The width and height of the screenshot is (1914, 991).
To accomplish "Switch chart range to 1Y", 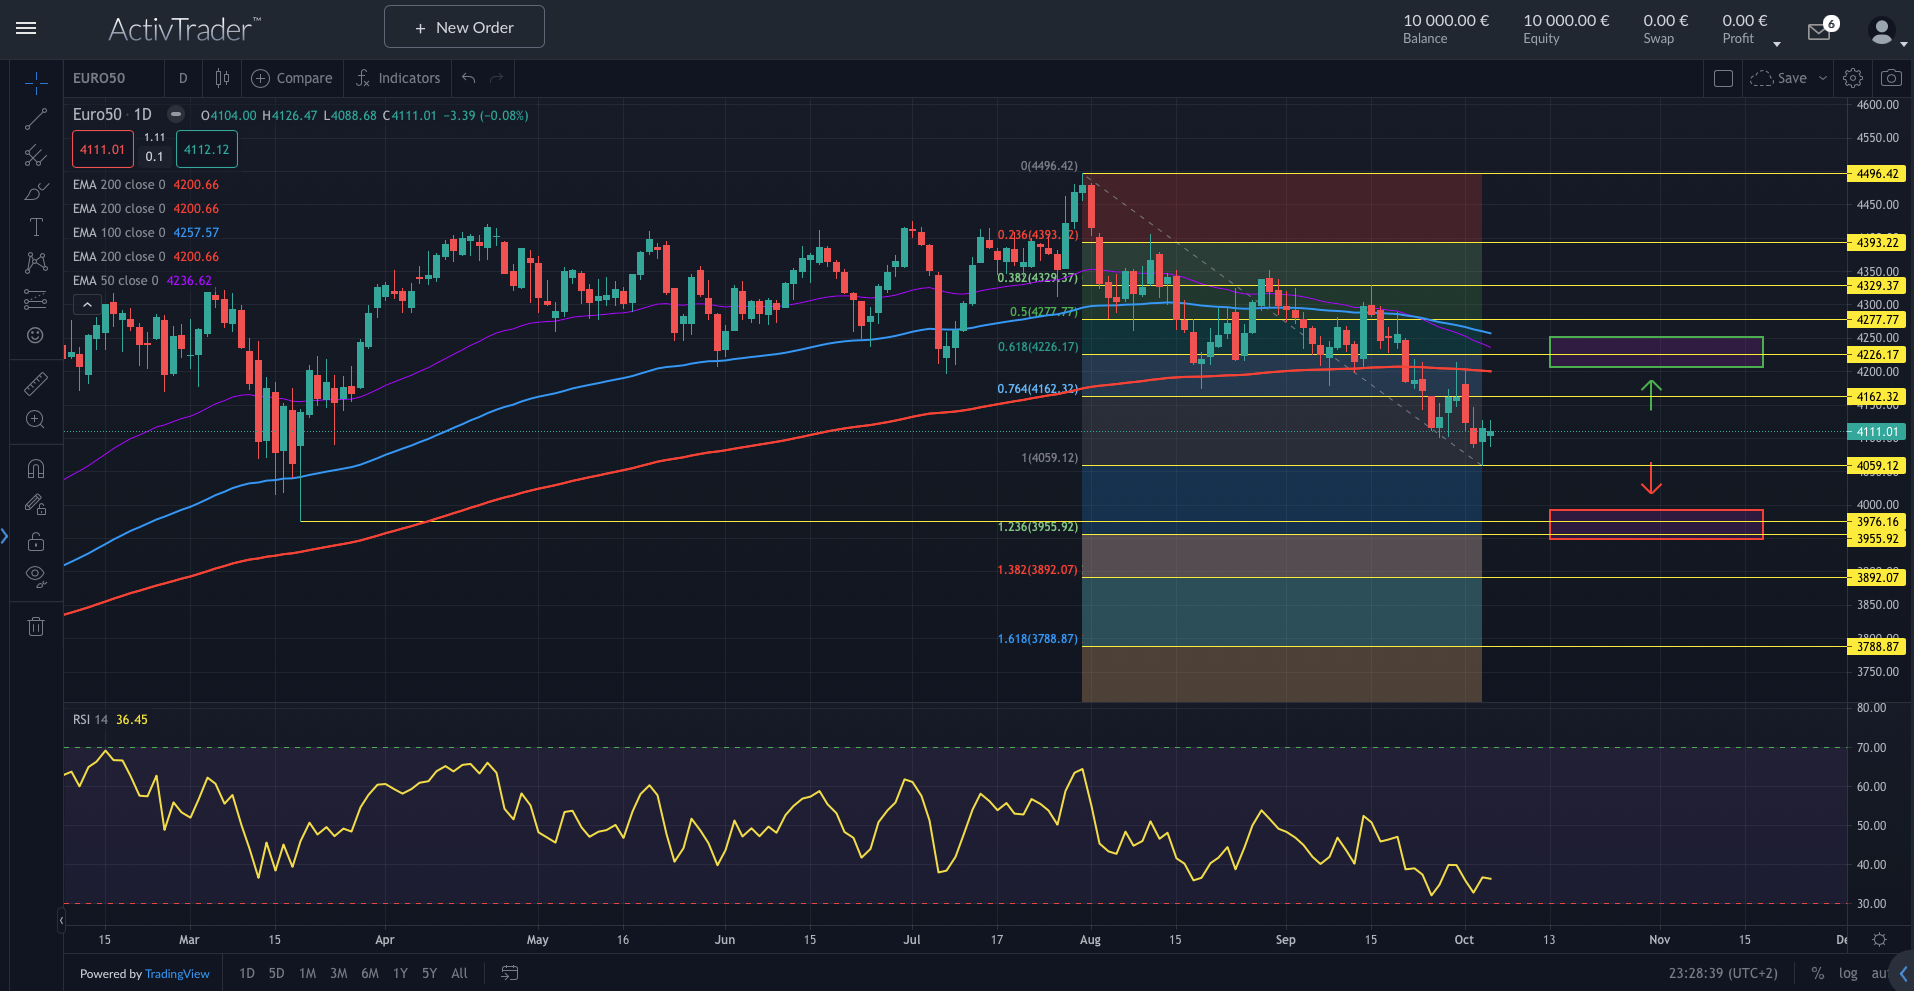I will click(399, 973).
